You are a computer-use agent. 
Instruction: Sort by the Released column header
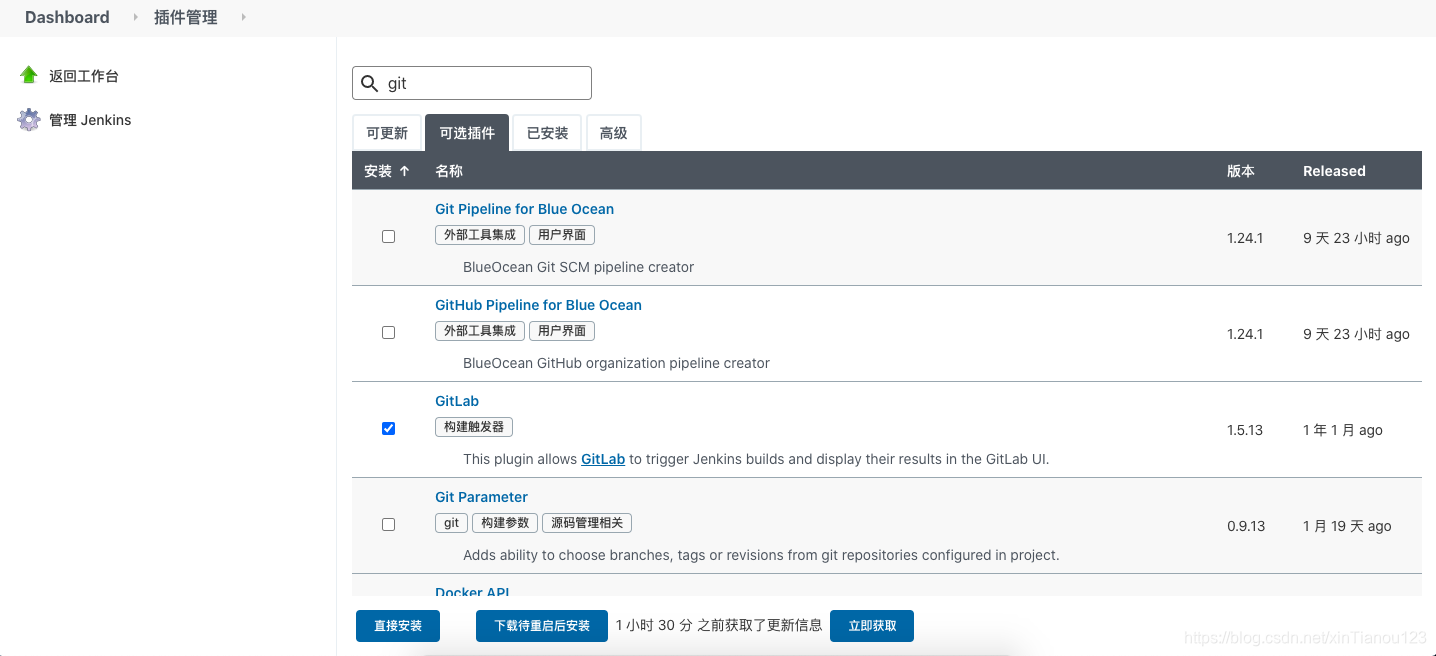click(1334, 171)
